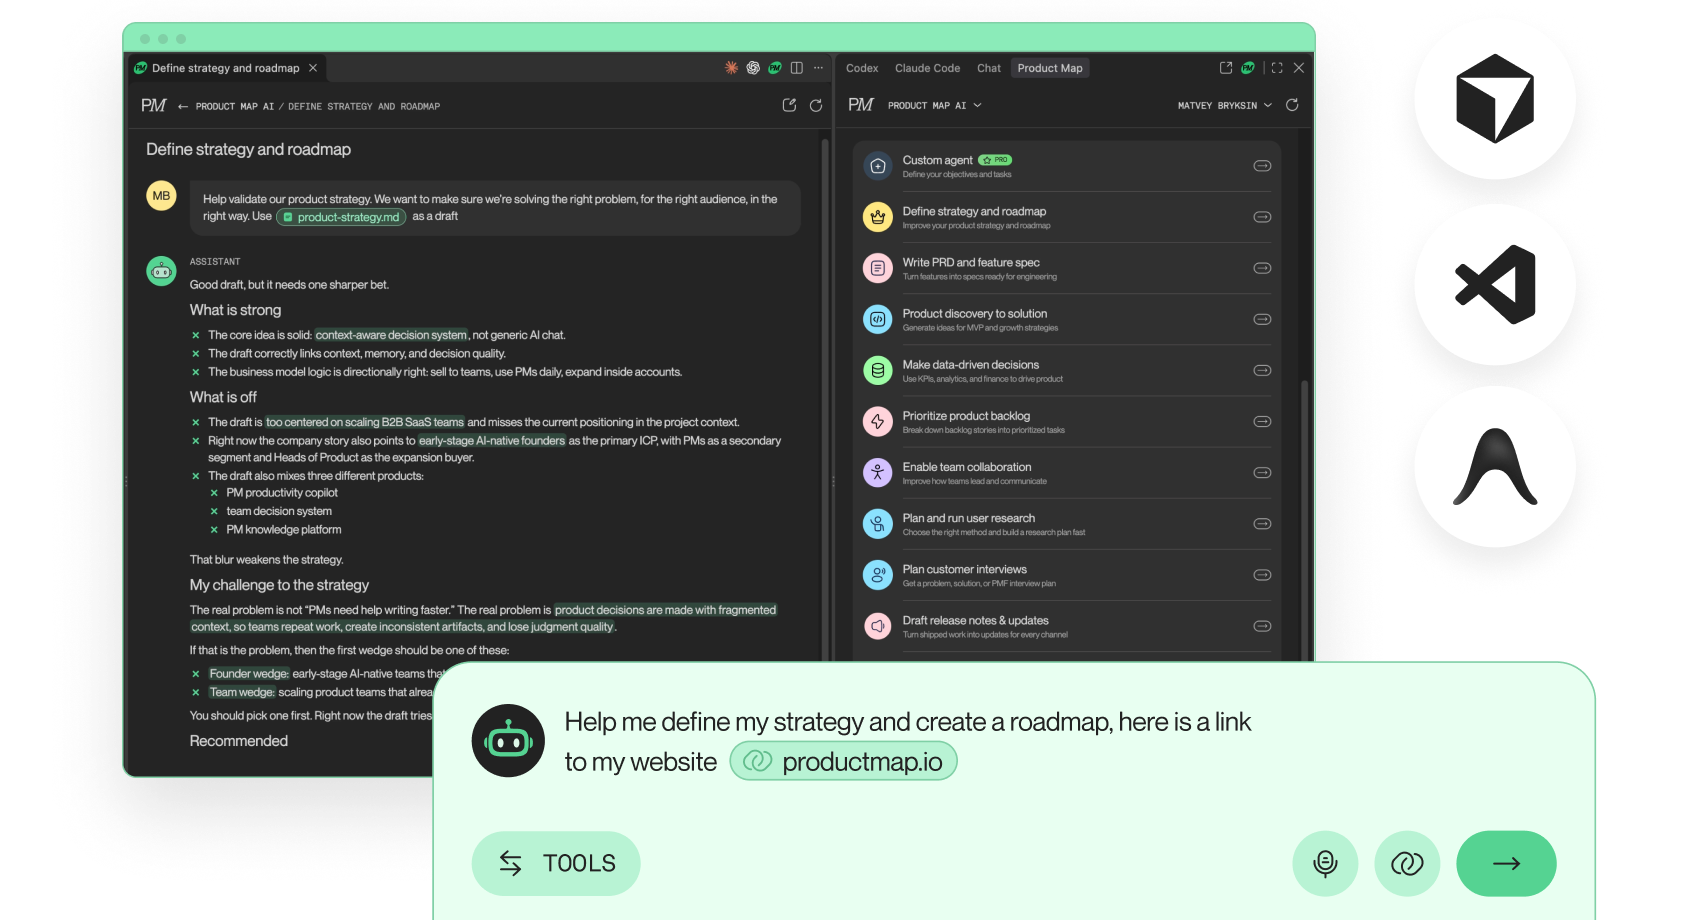1698x920 pixels.
Task: Open the crown icon for Define strategy and roadmap
Action: (877, 217)
